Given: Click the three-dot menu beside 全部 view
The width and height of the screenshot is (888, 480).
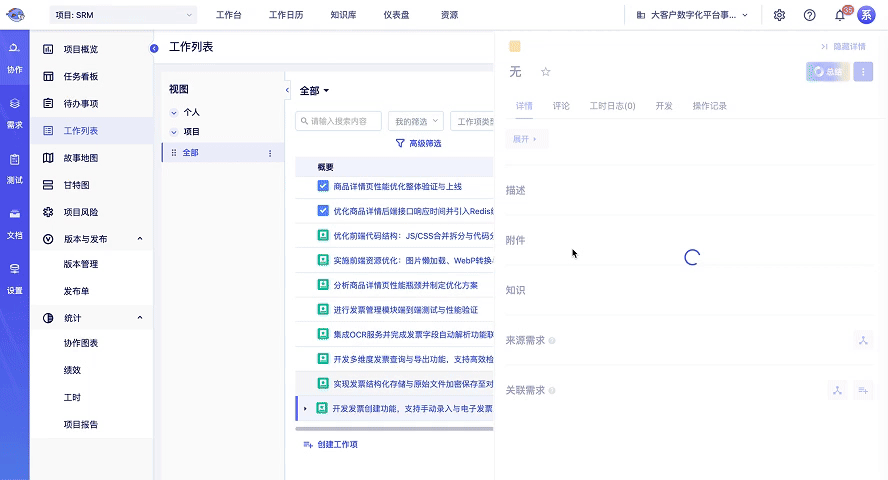Looking at the screenshot, I should pyautogui.click(x=269, y=153).
